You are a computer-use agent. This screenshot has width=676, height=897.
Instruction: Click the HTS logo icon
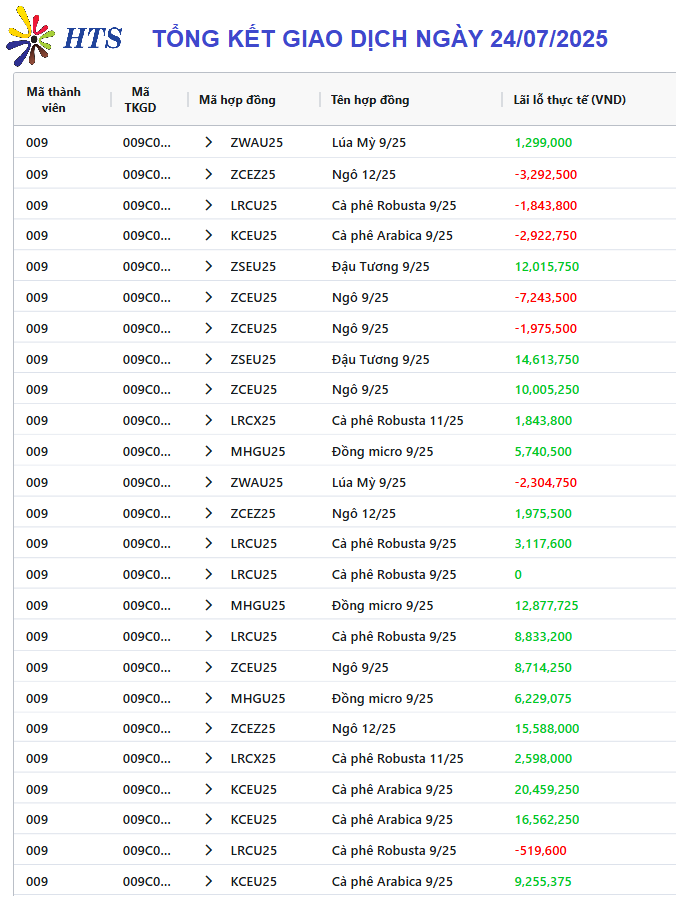click(30, 36)
